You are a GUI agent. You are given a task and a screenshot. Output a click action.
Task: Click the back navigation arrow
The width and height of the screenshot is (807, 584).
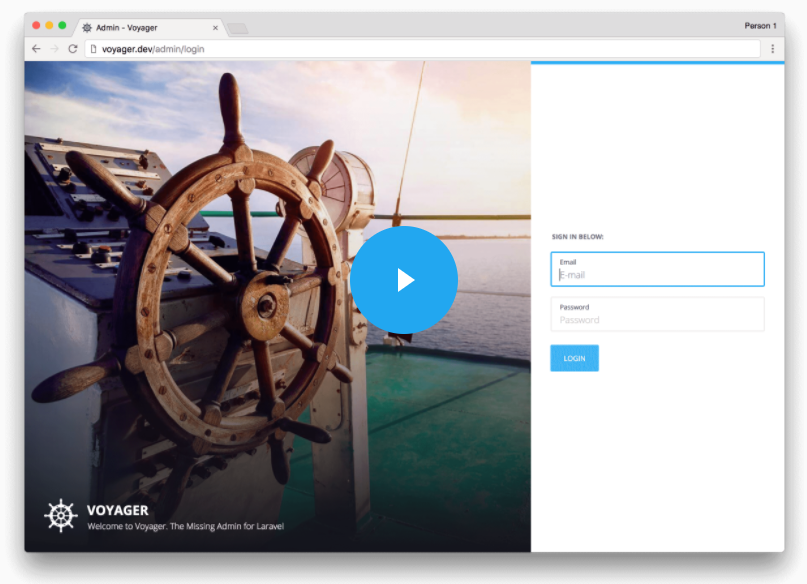(35, 48)
